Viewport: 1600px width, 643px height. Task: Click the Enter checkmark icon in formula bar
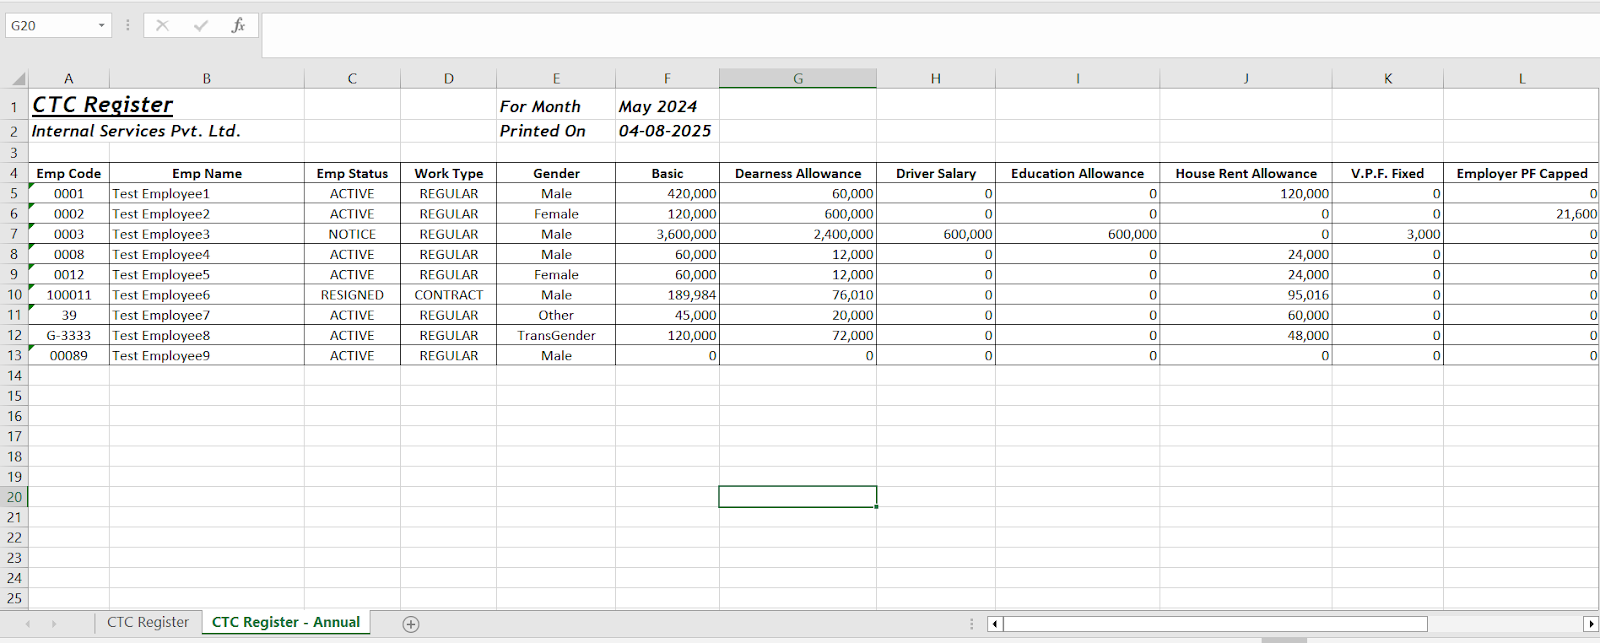coord(201,26)
